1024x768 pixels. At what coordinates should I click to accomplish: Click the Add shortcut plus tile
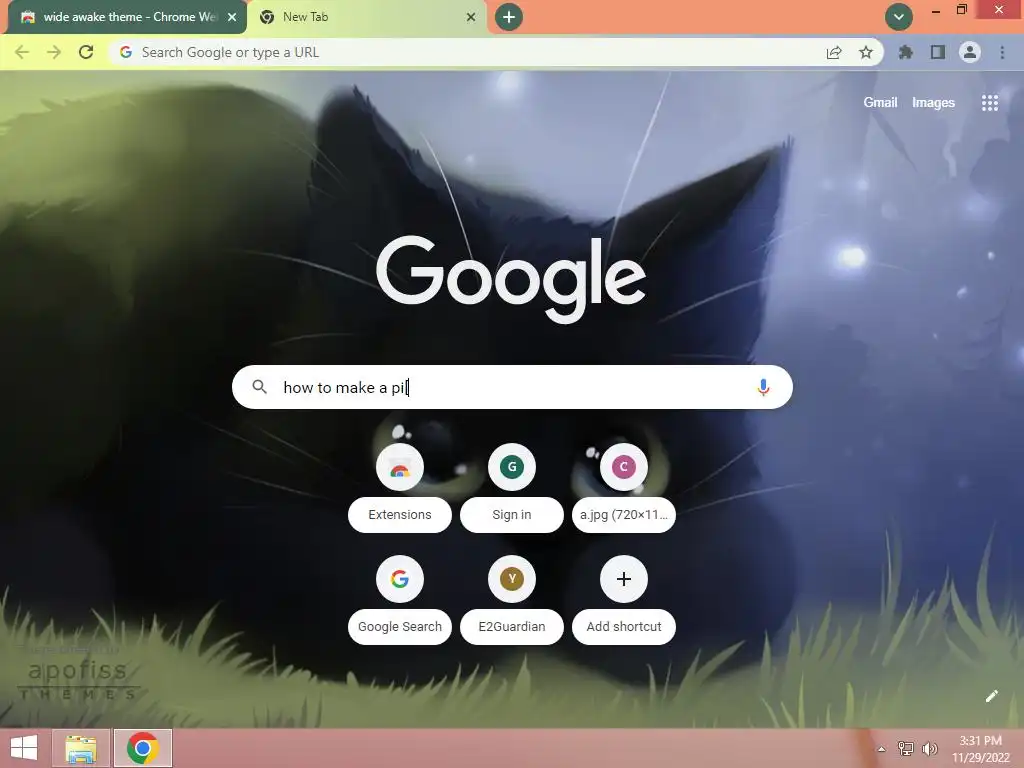[624, 579]
